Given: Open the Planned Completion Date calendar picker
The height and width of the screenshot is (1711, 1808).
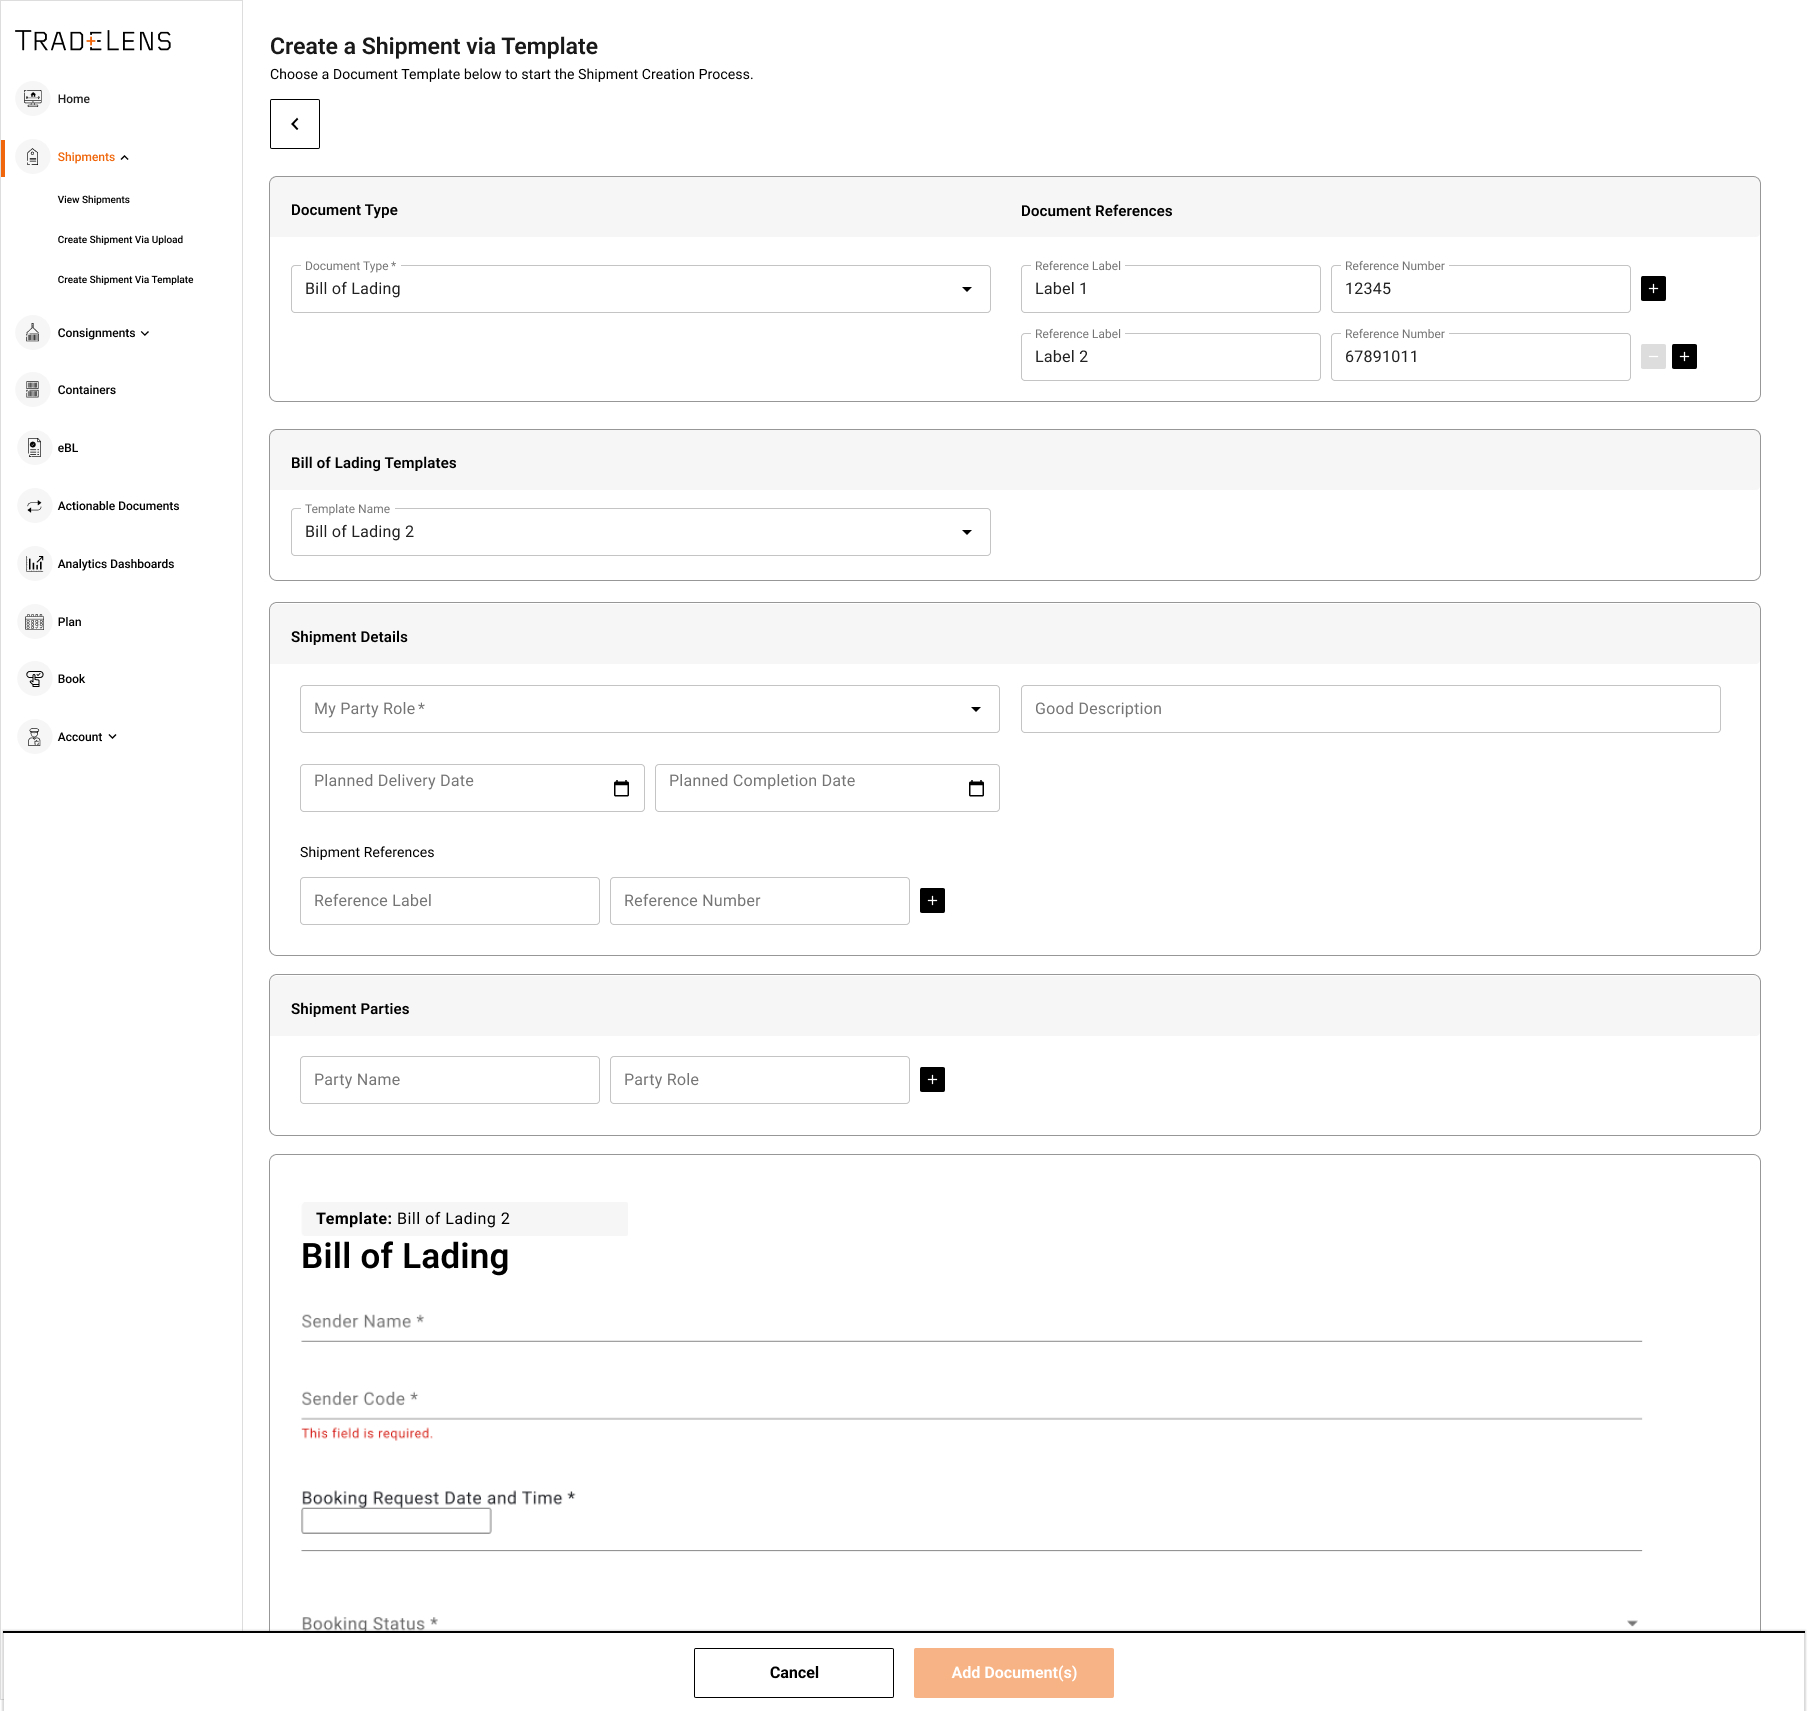Looking at the screenshot, I should point(976,789).
